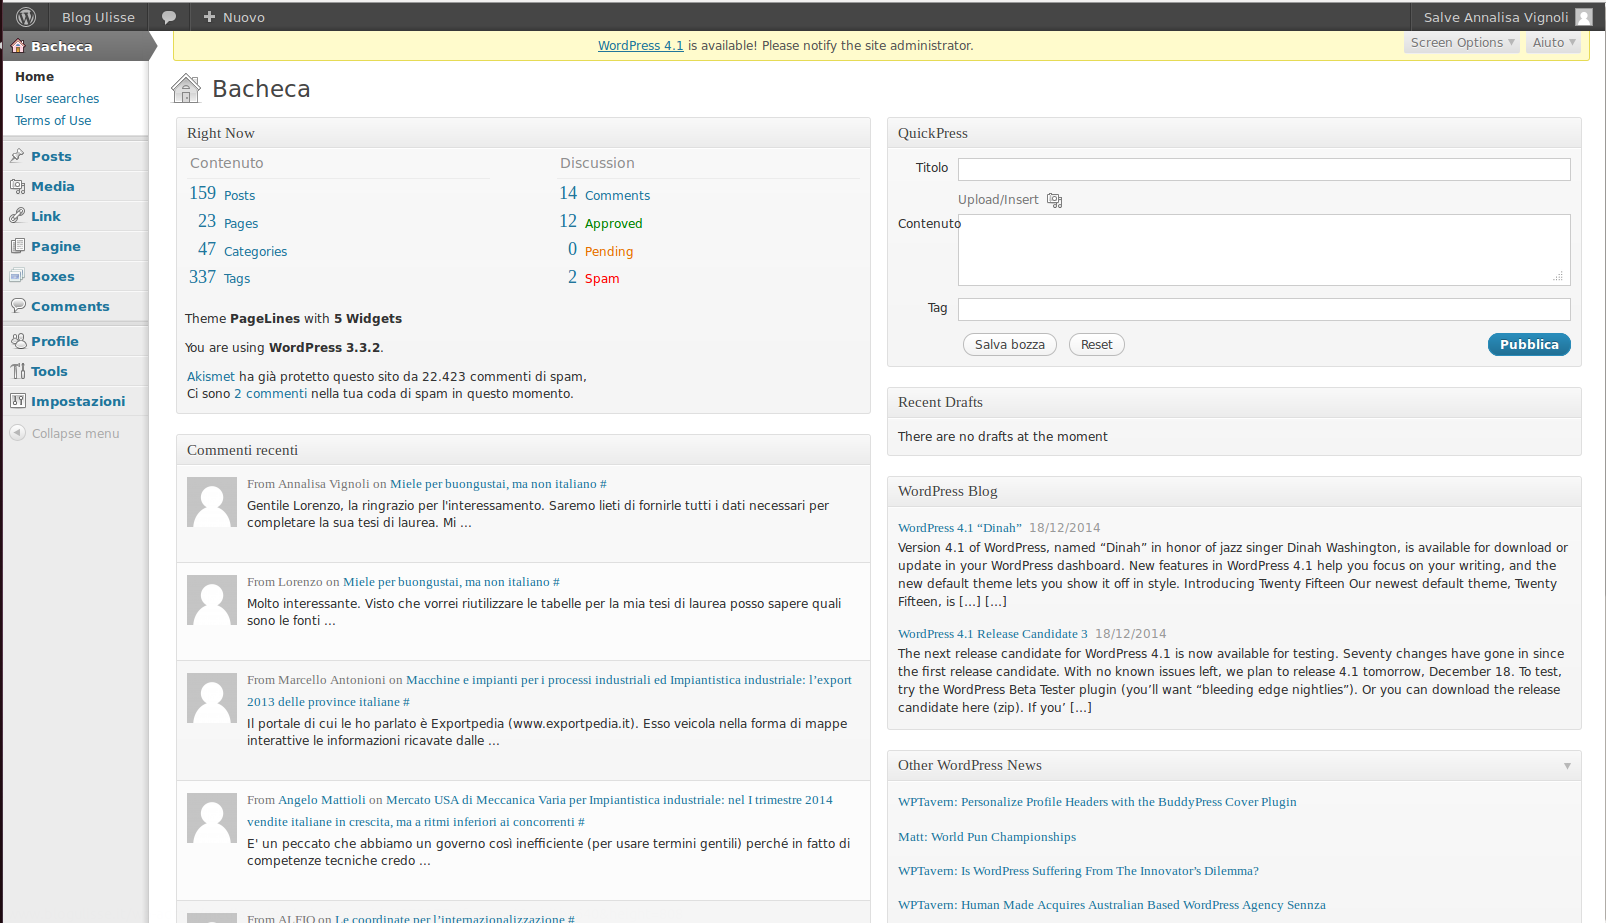Image resolution: width=1606 pixels, height=923 pixels.
Task: Click the Collapse menu label
Action: [x=76, y=433]
